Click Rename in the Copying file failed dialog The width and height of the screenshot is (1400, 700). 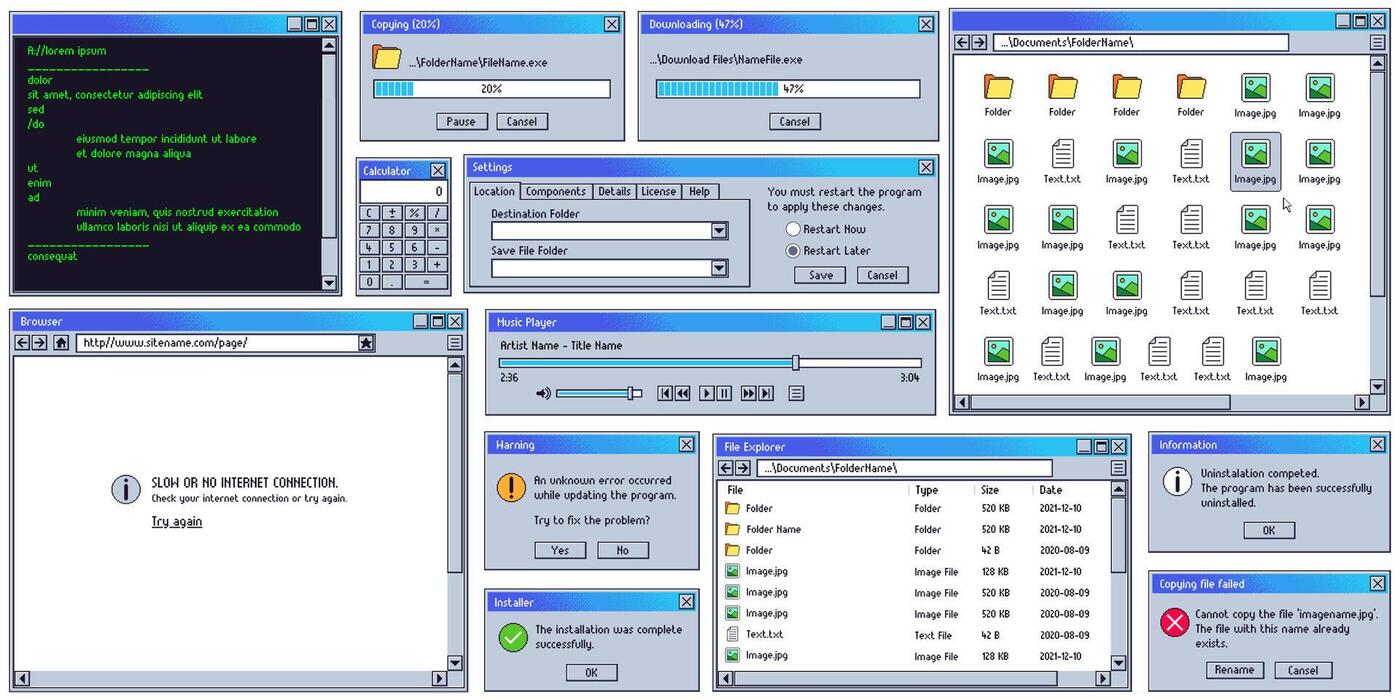(1234, 670)
